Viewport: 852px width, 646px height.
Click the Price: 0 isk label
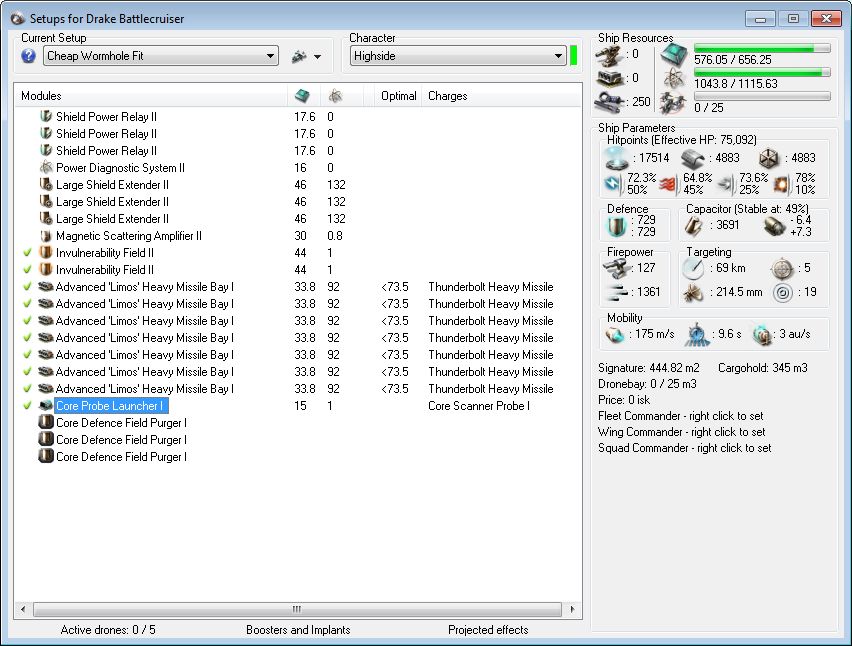[624, 400]
